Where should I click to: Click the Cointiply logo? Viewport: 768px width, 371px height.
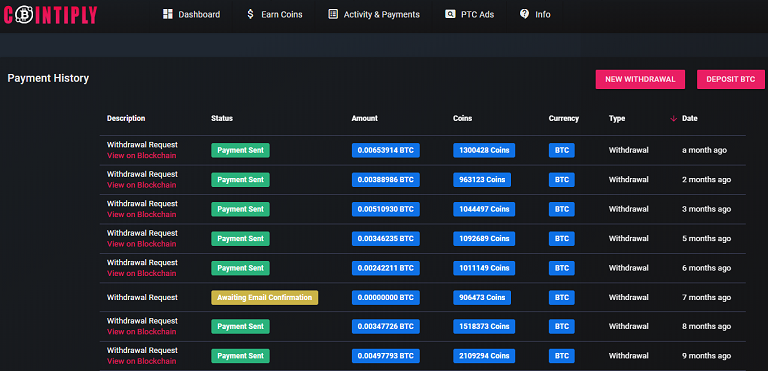[50, 15]
